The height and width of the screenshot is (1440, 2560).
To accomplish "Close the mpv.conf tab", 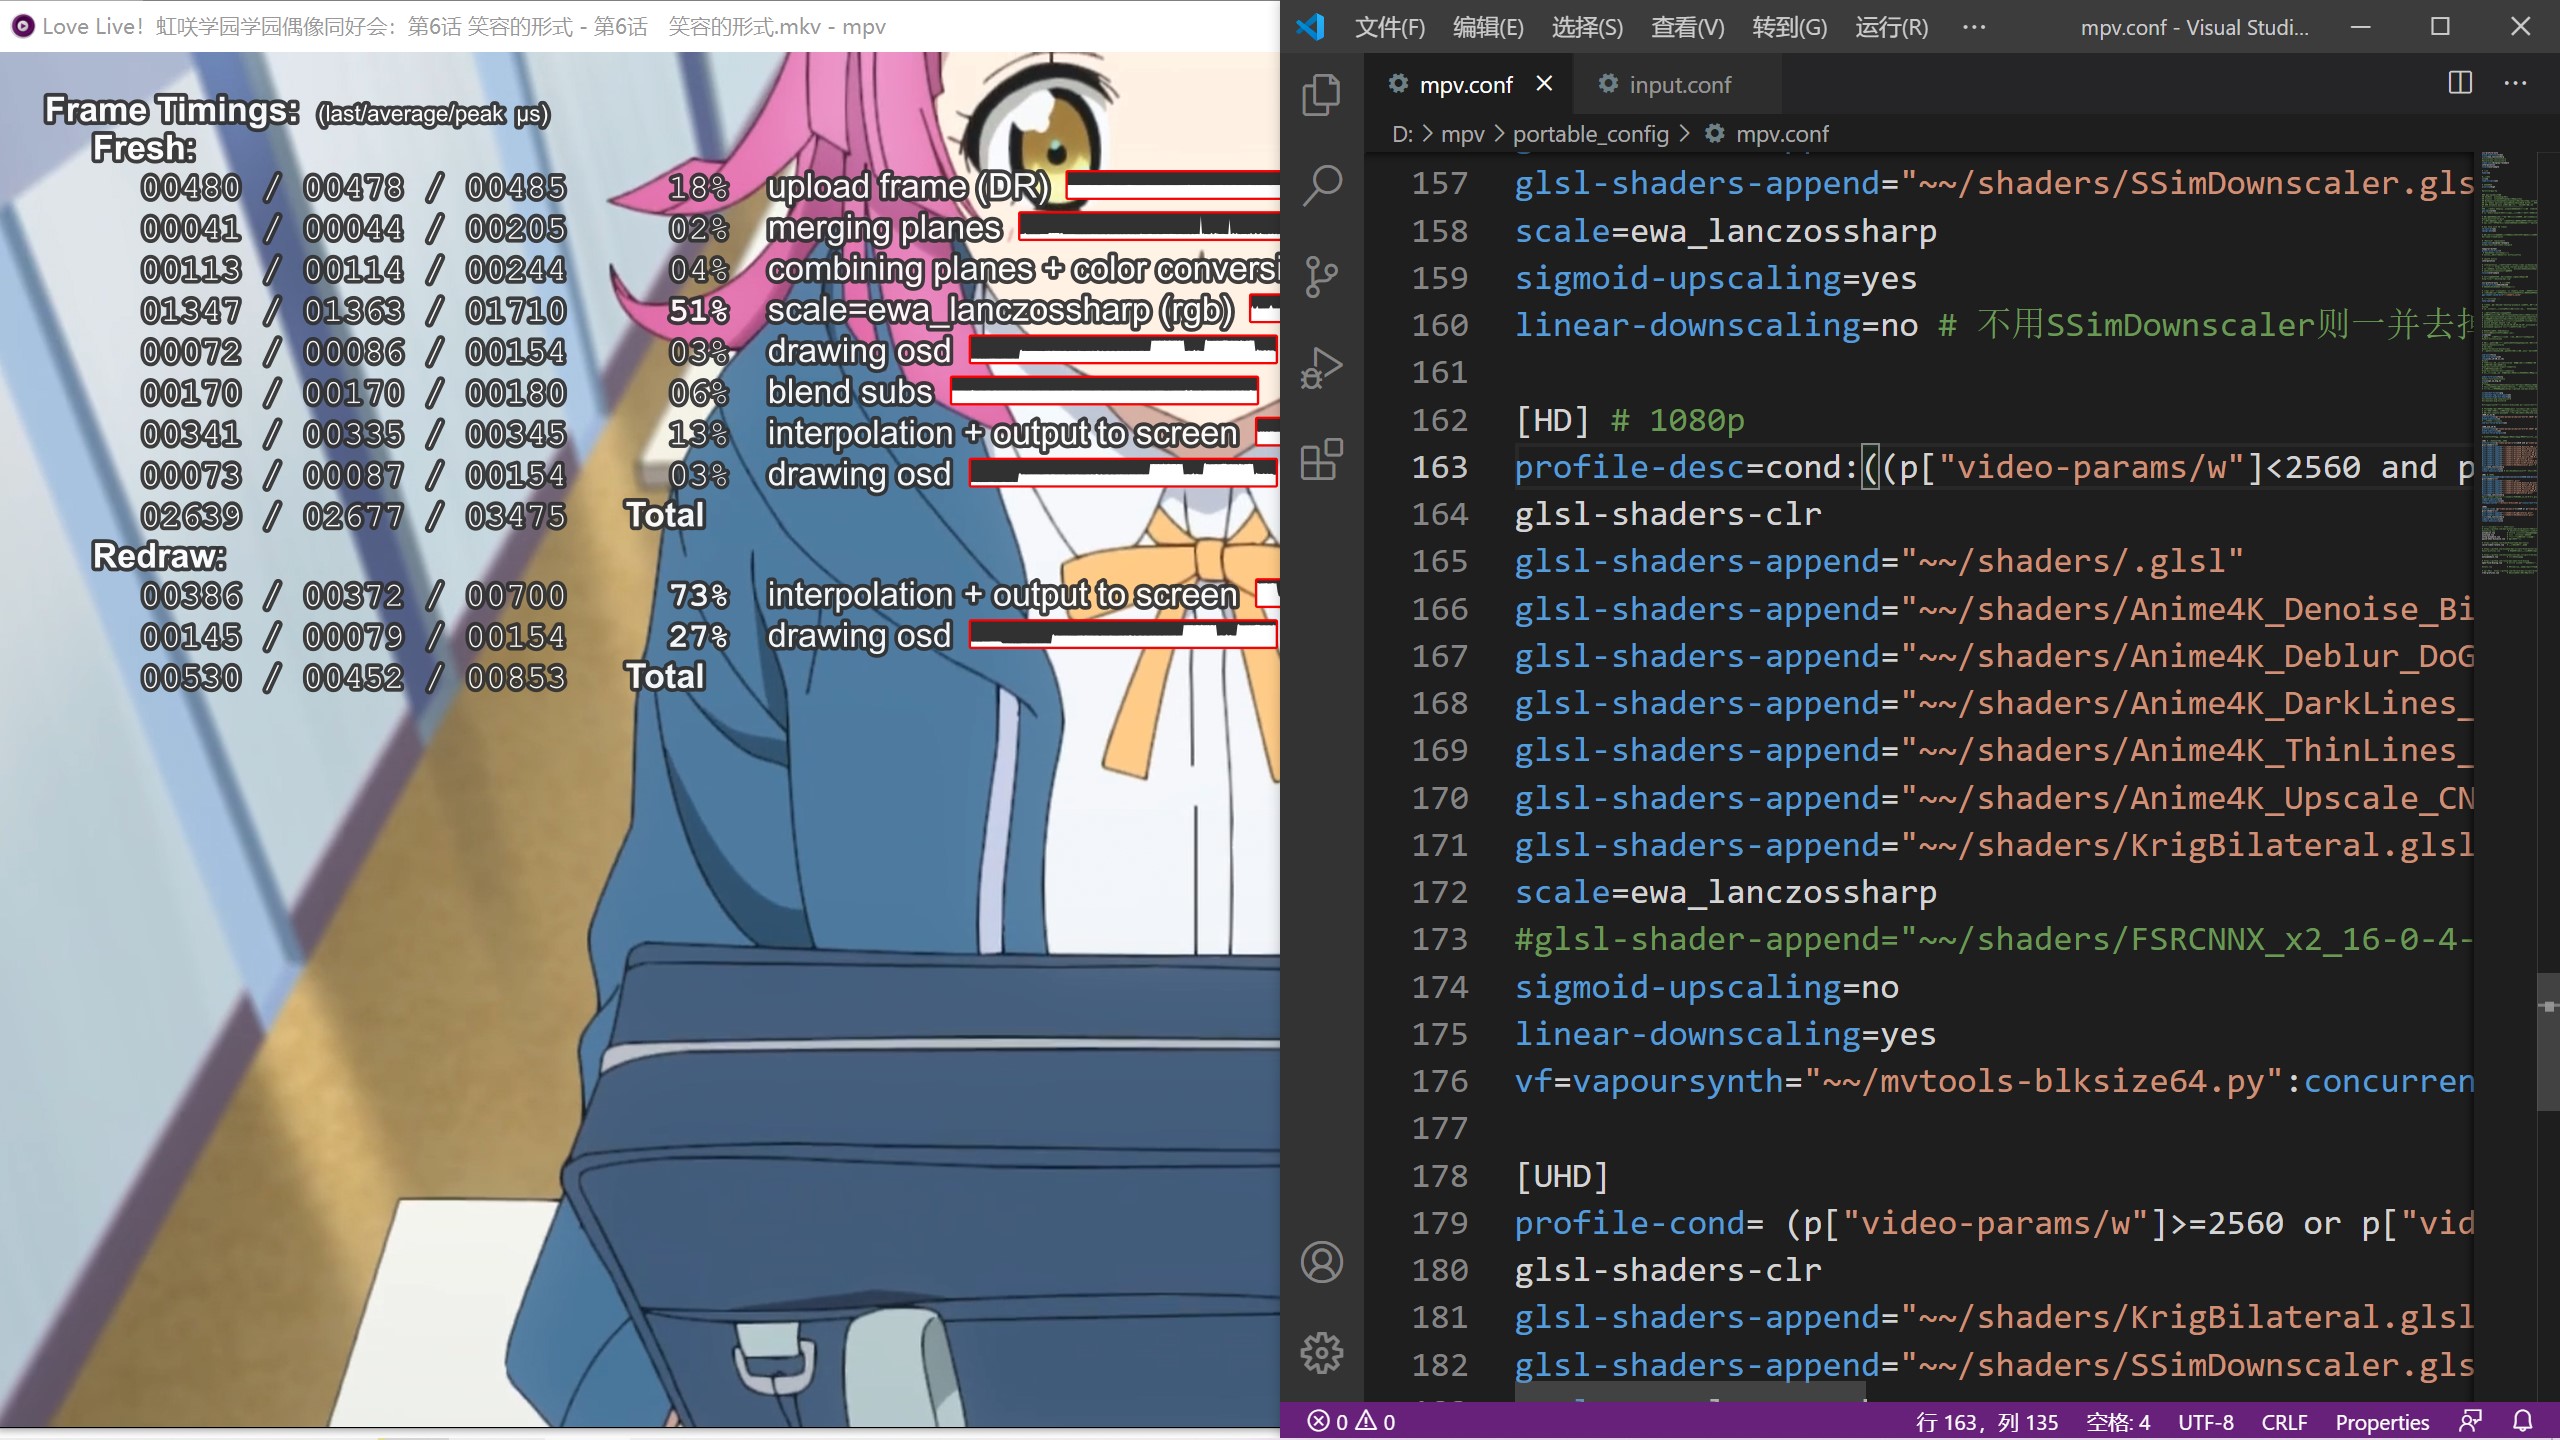I will tap(1544, 83).
